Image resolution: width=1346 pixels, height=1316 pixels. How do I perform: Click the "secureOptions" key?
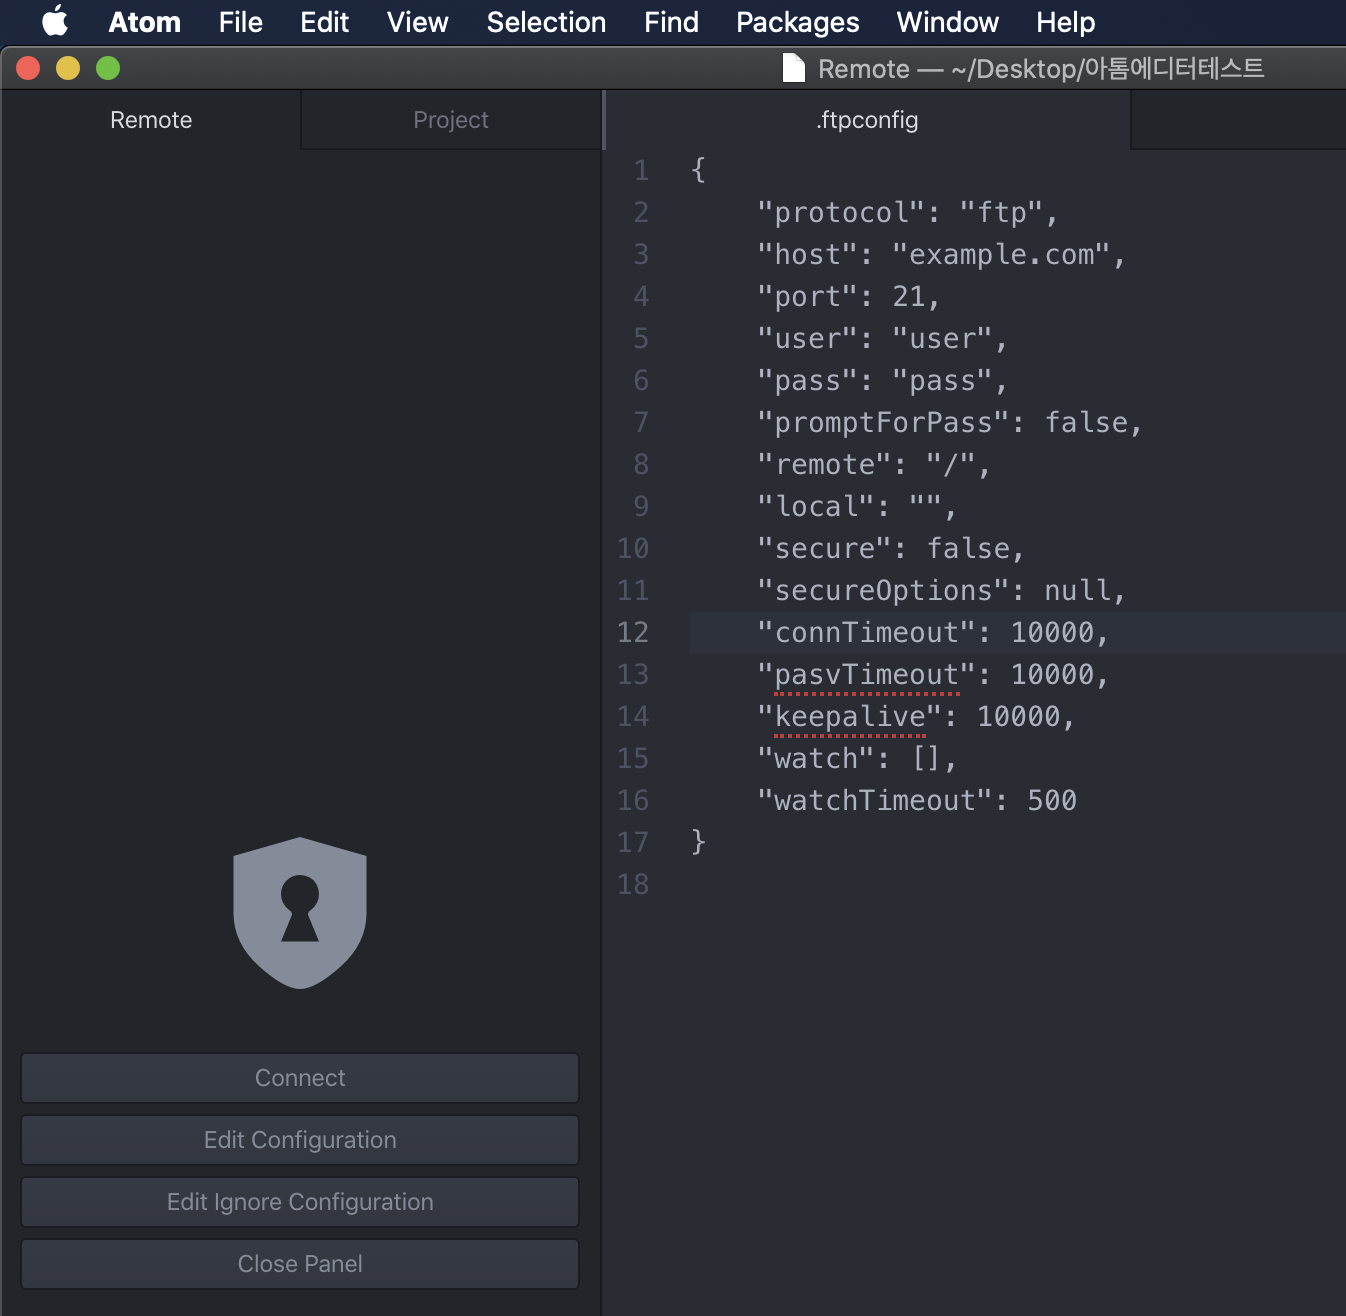click(x=884, y=591)
